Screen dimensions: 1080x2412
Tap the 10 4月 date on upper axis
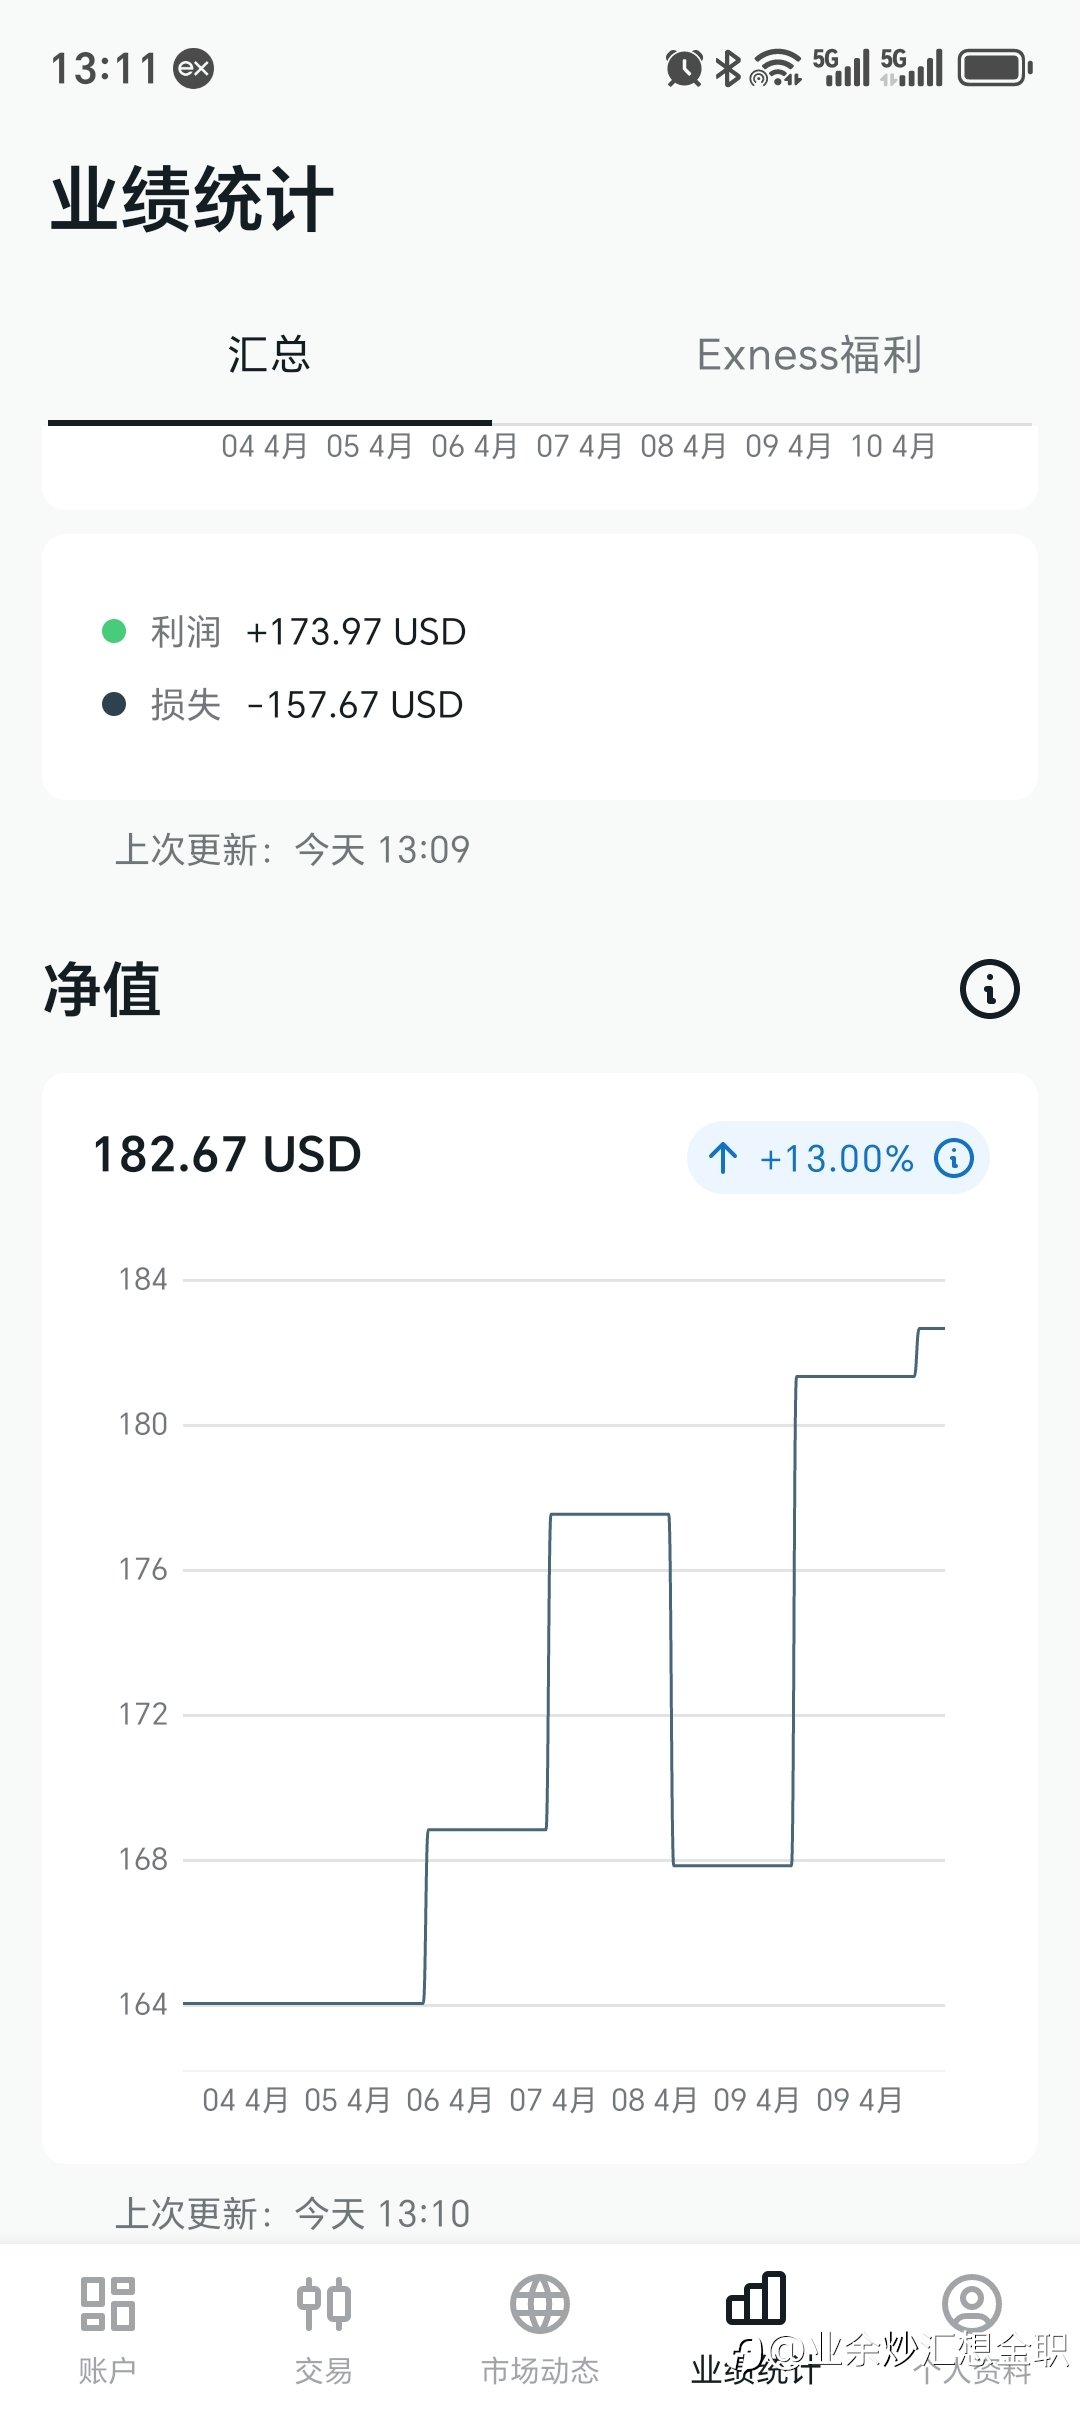(x=893, y=446)
